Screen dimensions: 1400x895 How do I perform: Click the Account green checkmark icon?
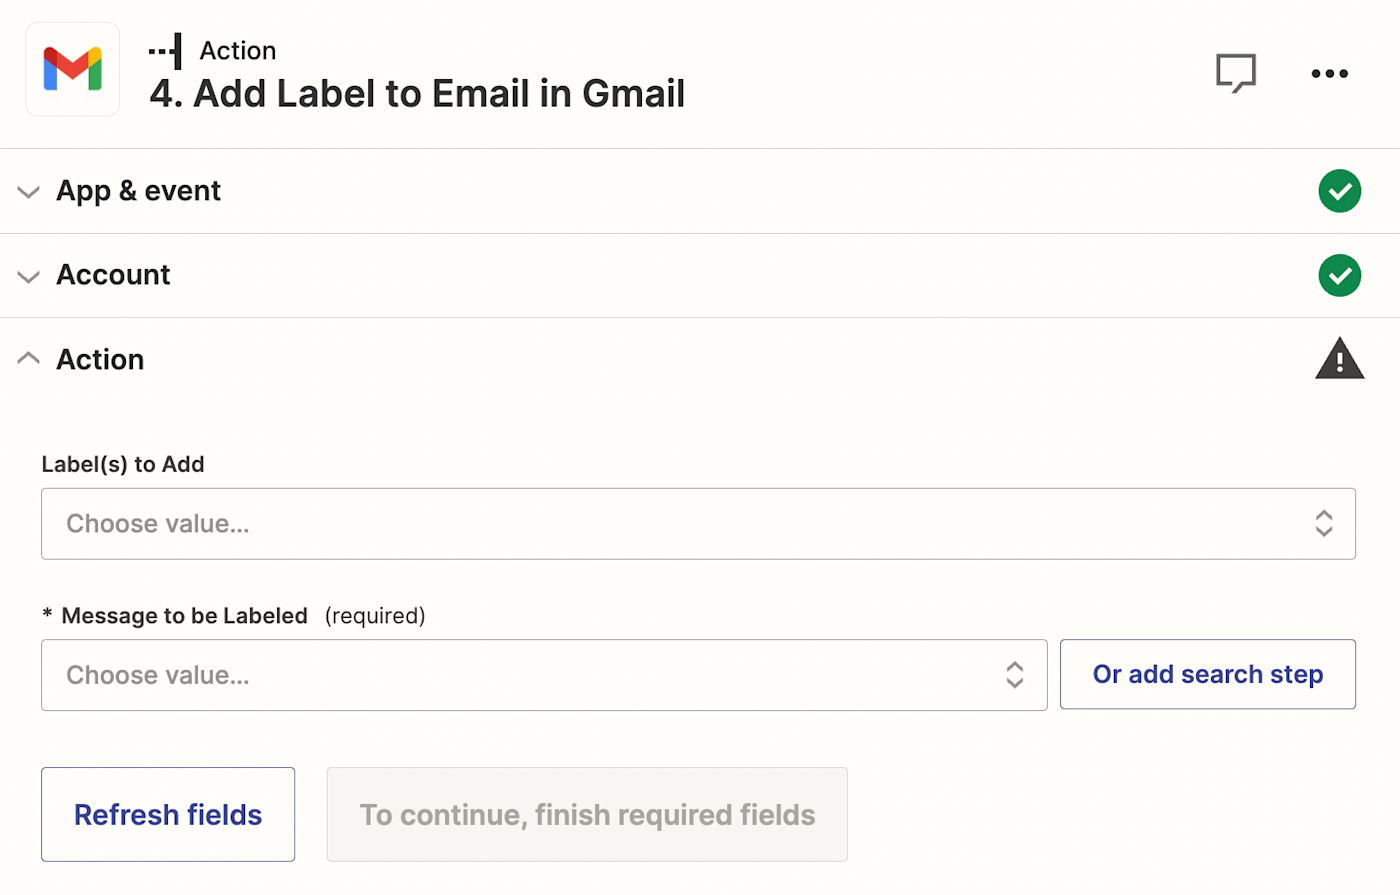[1339, 275]
